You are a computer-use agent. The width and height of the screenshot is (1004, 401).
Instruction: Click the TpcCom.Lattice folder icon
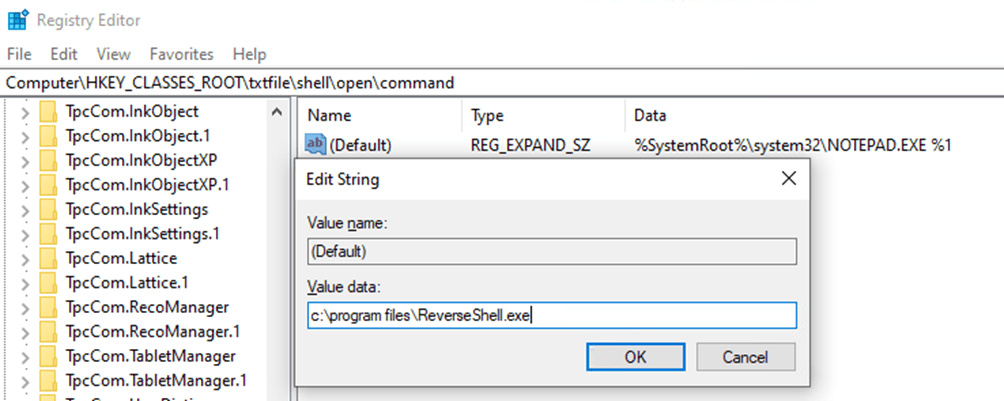49,258
